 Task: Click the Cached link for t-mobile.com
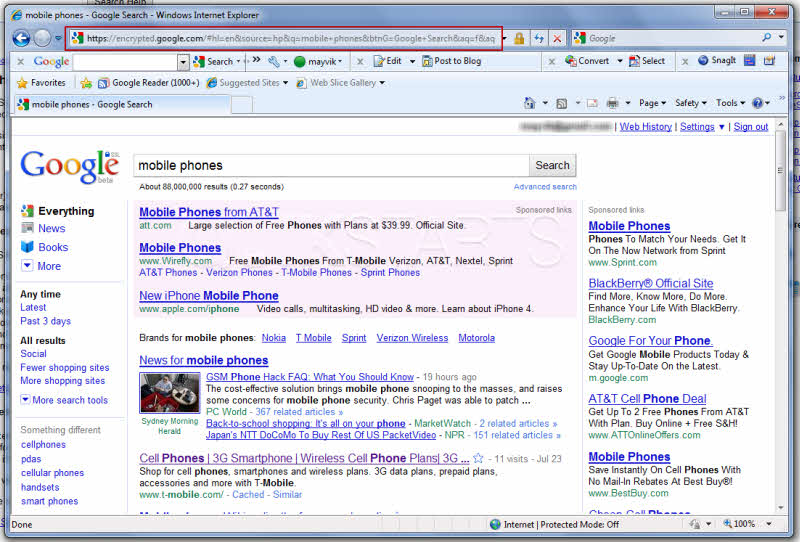click(248, 495)
